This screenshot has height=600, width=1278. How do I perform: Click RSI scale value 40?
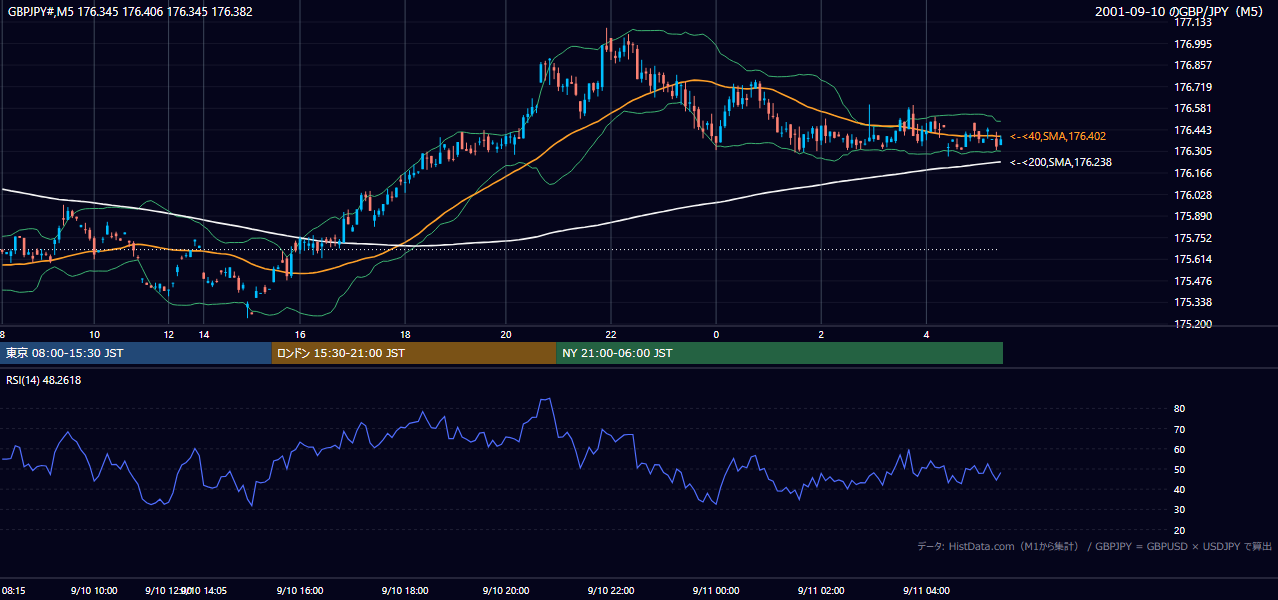click(1180, 489)
